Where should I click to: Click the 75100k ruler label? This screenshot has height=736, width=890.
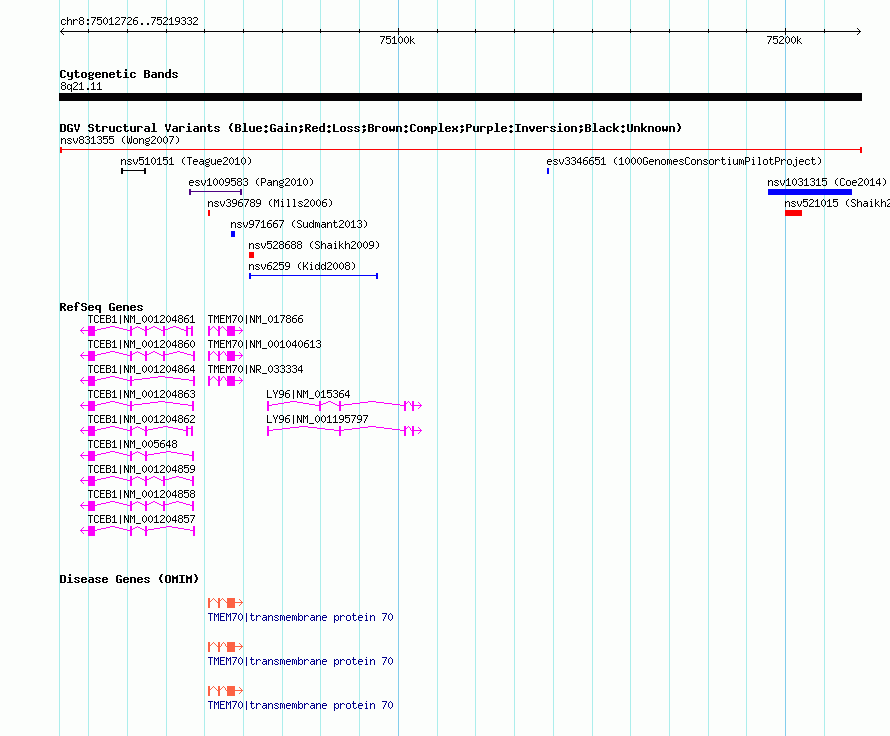tap(397, 40)
